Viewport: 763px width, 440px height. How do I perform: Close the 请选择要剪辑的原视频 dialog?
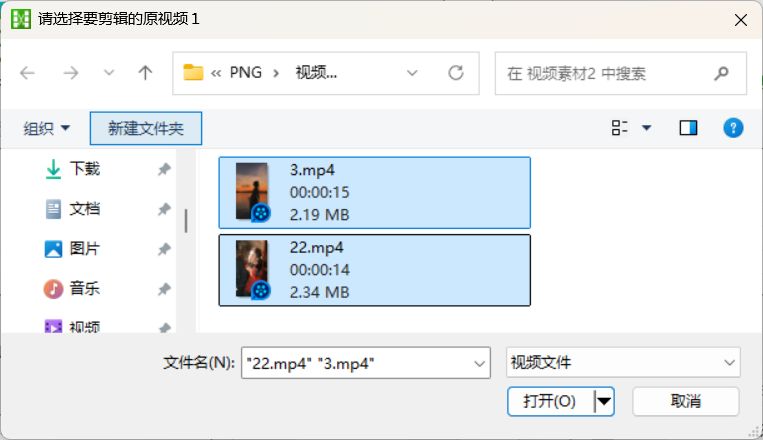tap(741, 20)
